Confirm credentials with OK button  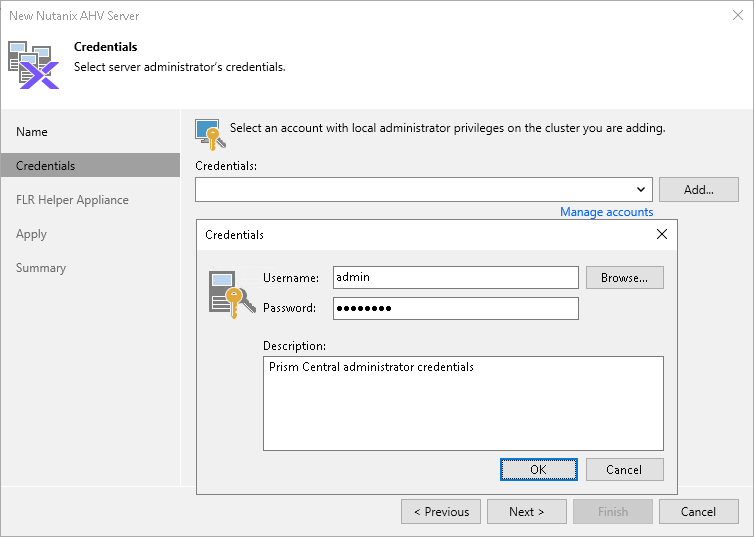click(x=538, y=470)
